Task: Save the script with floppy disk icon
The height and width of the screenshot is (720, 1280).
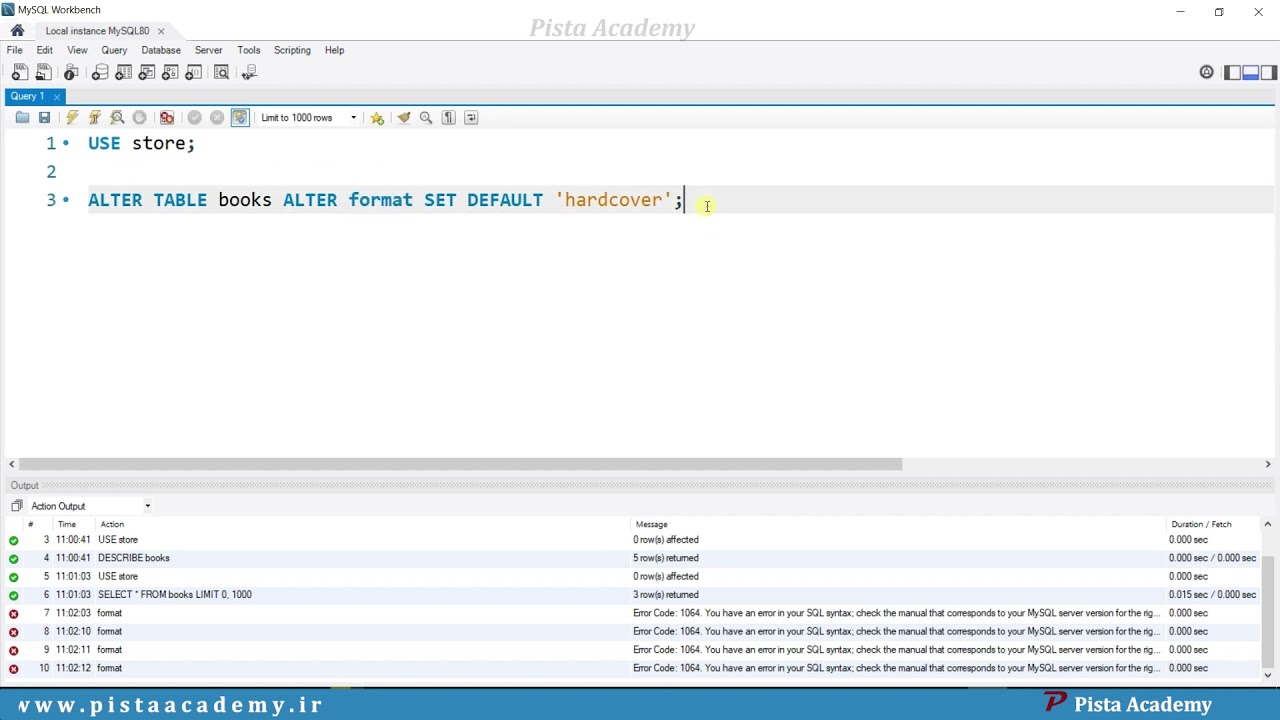Action: 44,118
